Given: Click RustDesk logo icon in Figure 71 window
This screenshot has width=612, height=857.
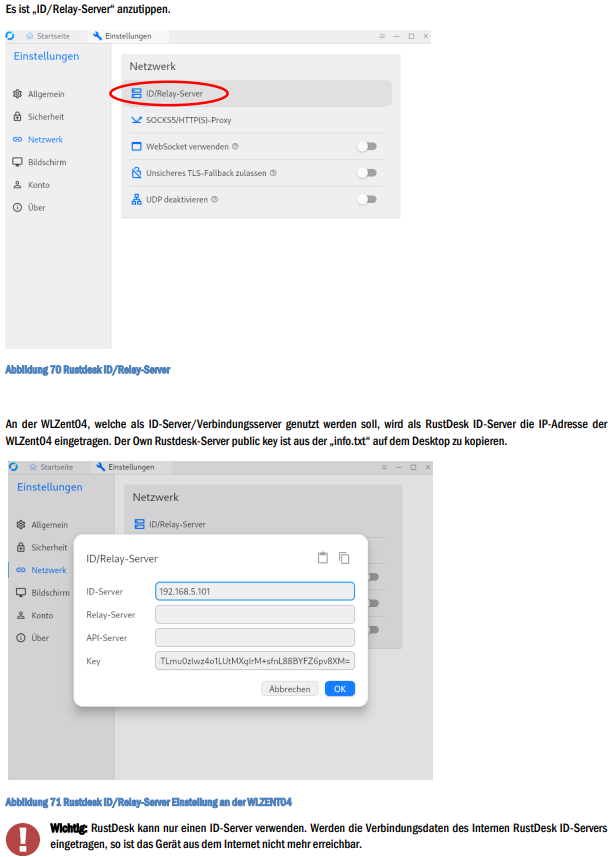Looking at the screenshot, I should [x=13, y=467].
